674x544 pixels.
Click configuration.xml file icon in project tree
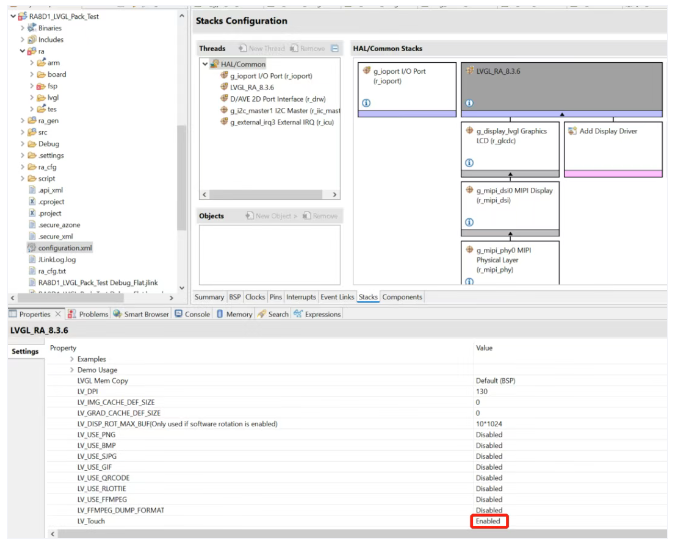click(32, 248)
